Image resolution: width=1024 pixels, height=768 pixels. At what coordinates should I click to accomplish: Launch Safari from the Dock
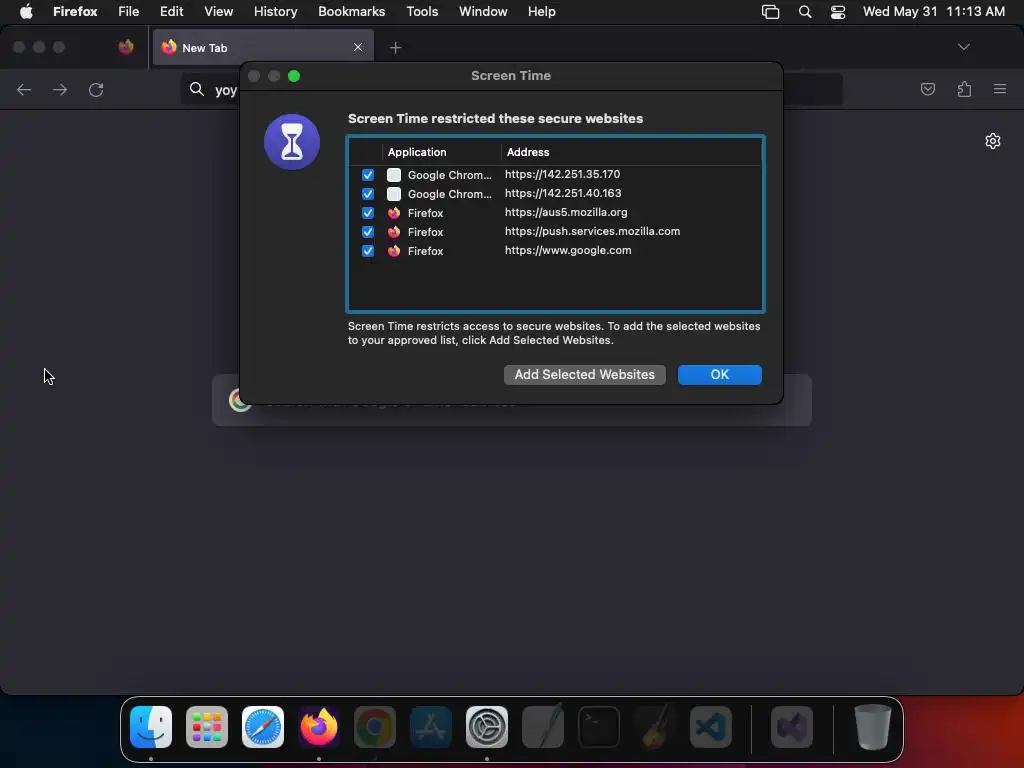(x=263, y=727)
